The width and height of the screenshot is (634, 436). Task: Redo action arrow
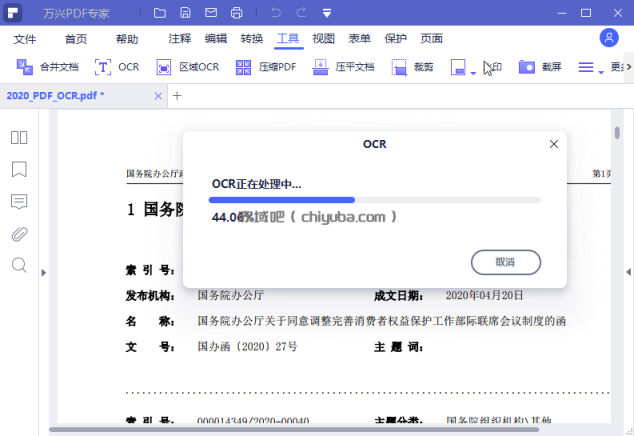coord(301,13)
